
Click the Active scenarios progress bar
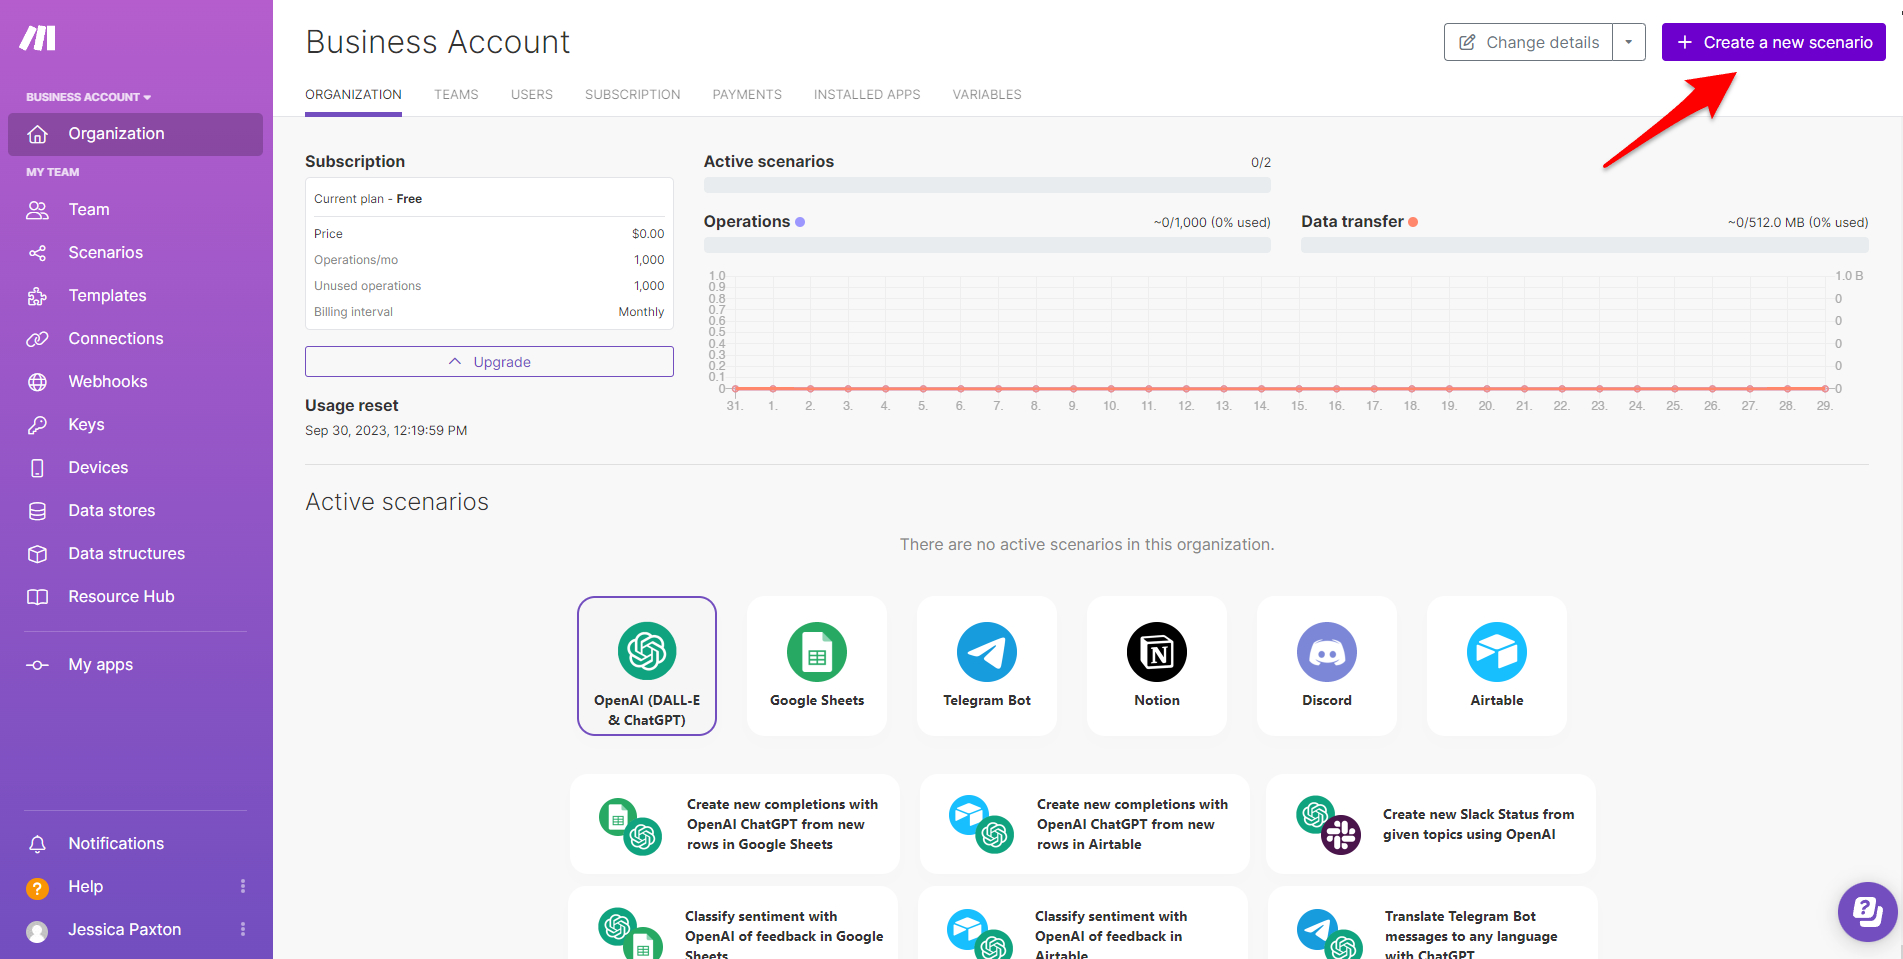(x=987, y=185)
